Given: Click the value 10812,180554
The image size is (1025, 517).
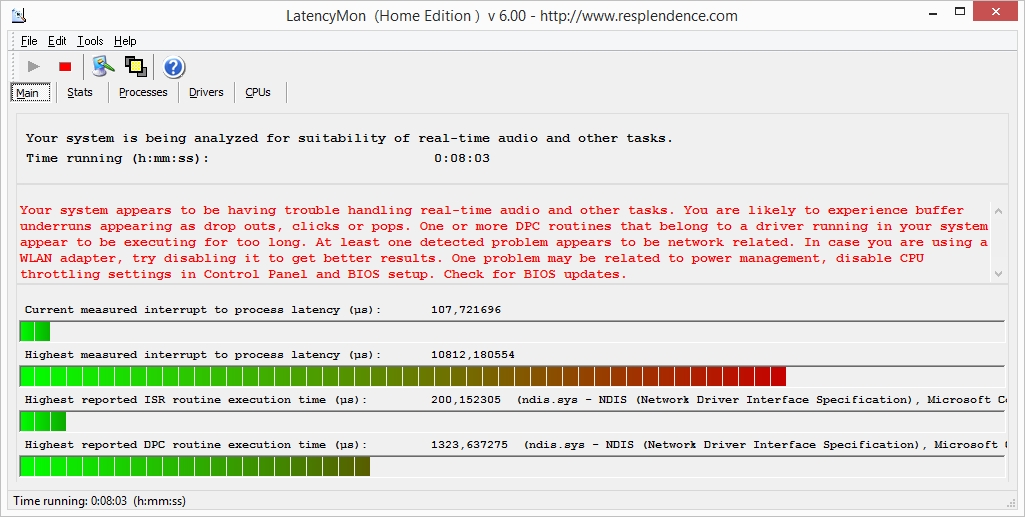Looking at the screenshot, I should tap(473, 355).
